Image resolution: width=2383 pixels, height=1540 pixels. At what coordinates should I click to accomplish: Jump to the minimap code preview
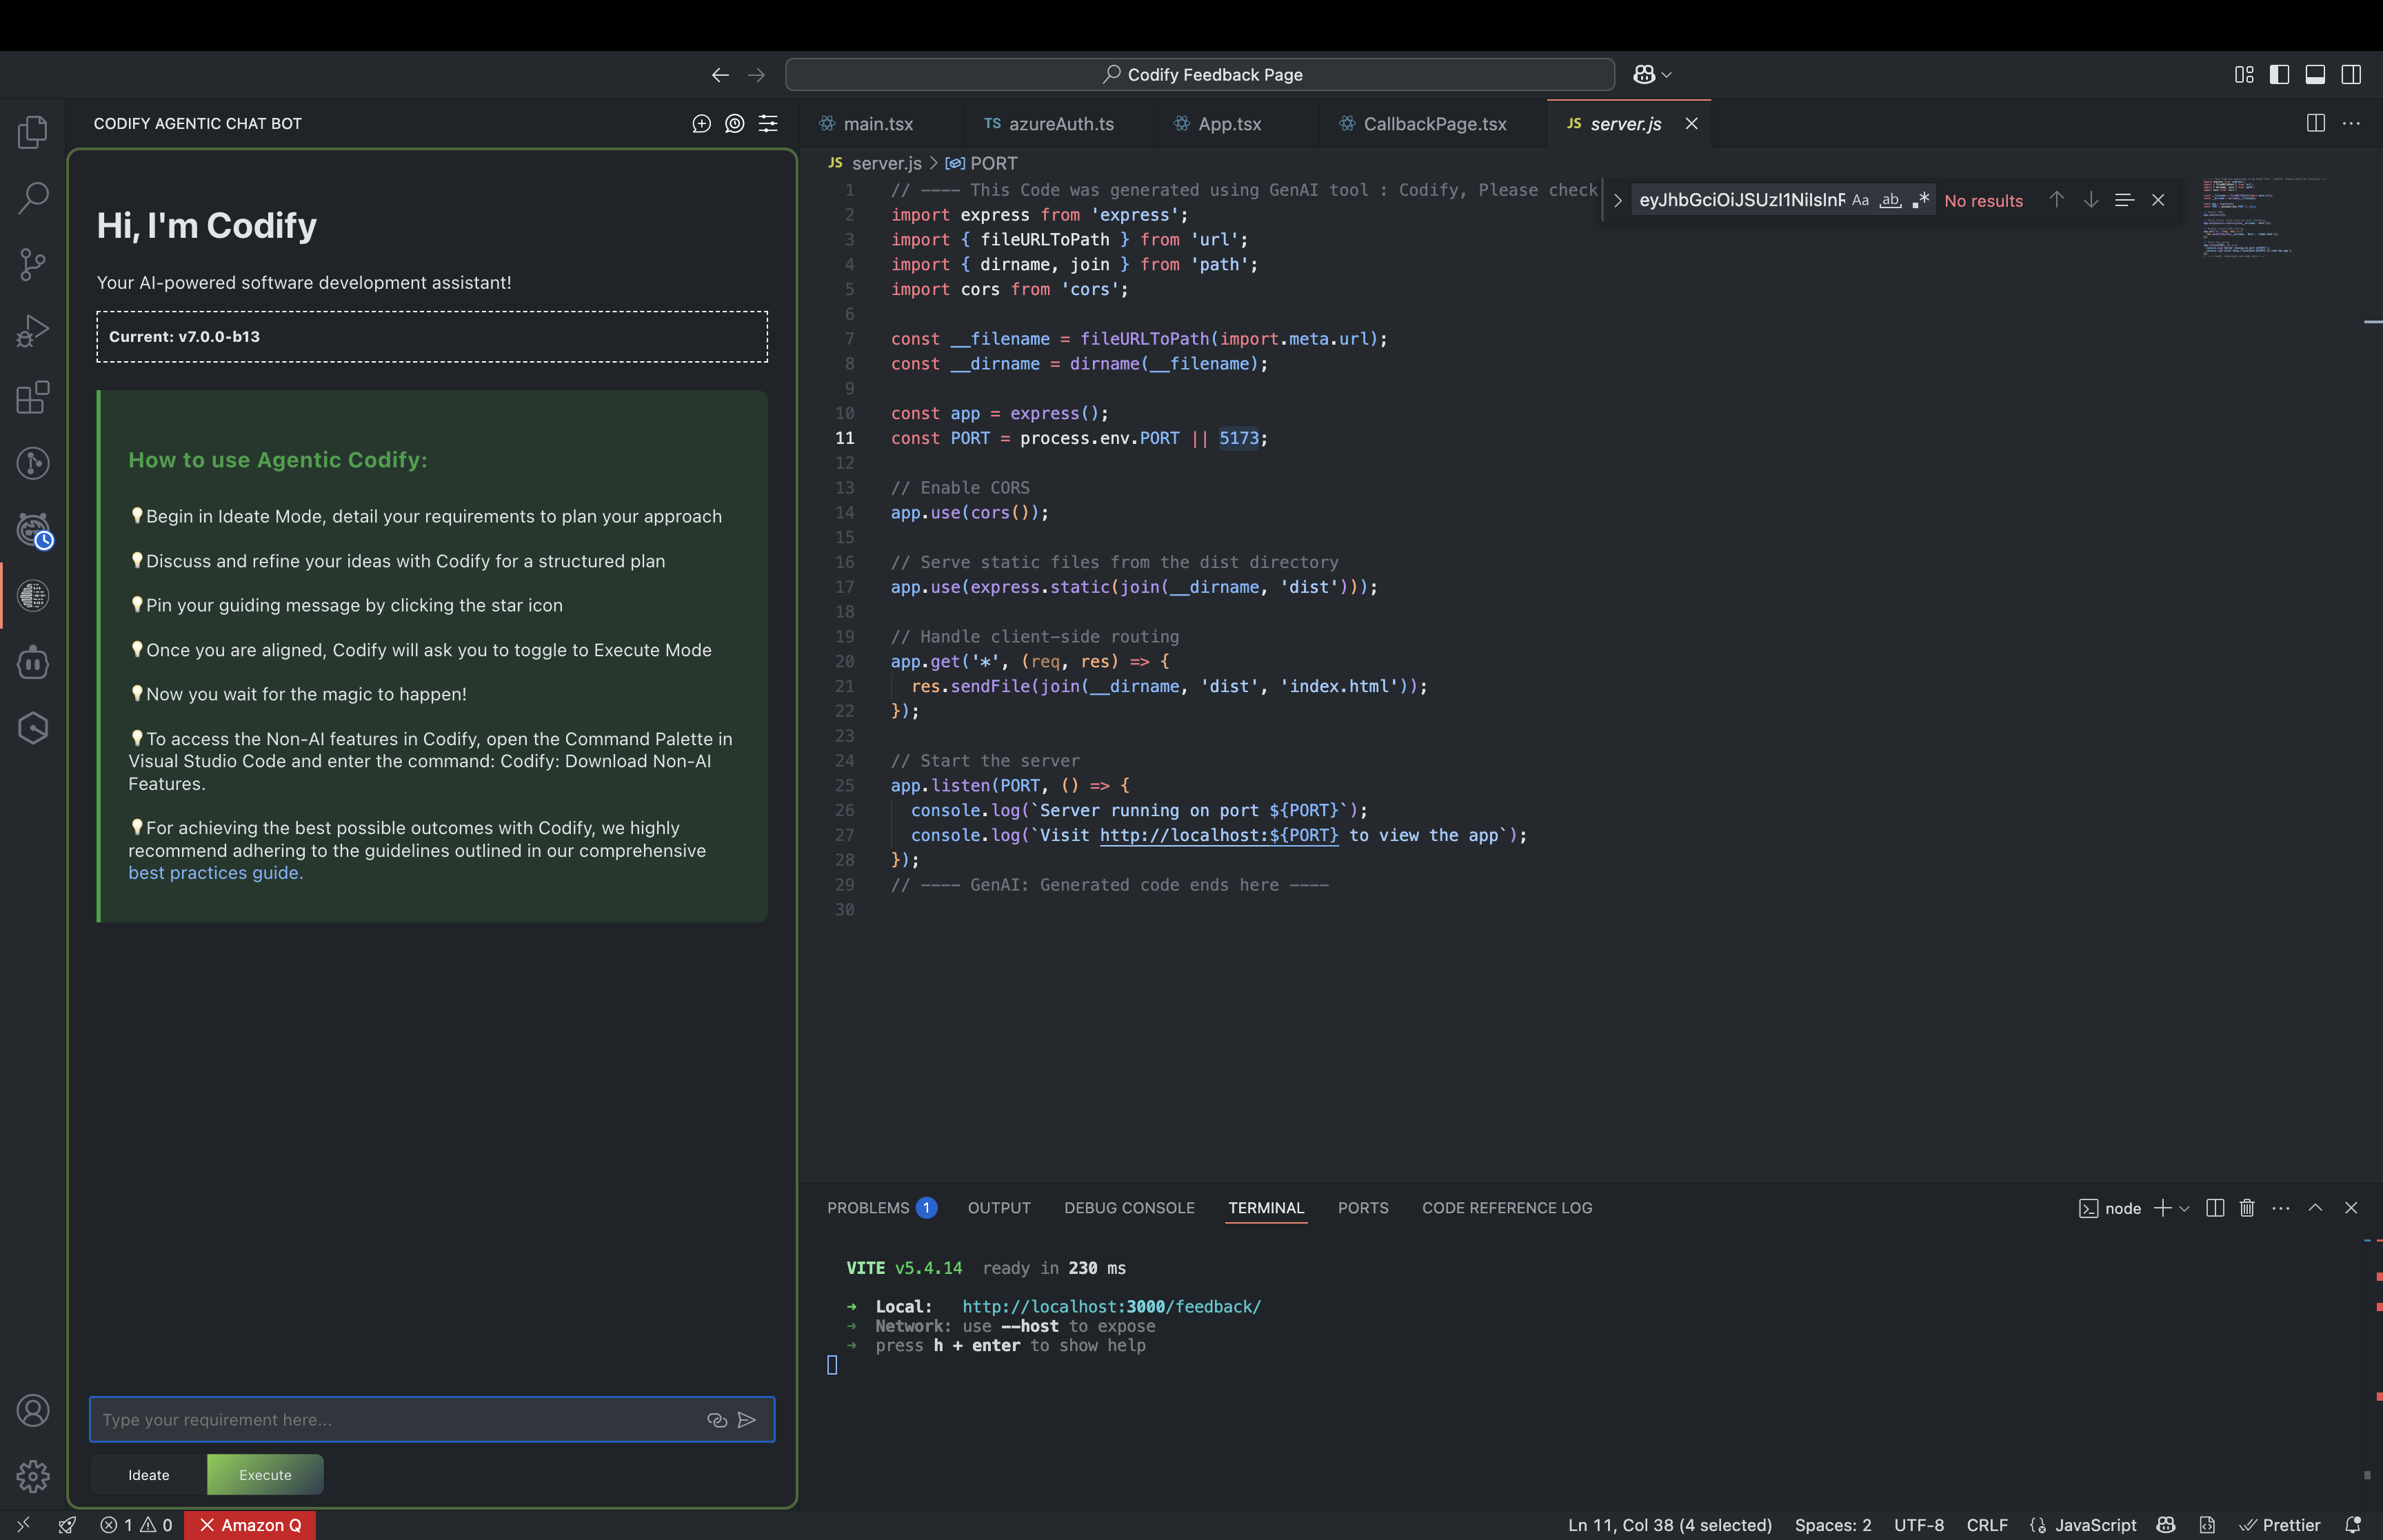(x=2245, y=220)
